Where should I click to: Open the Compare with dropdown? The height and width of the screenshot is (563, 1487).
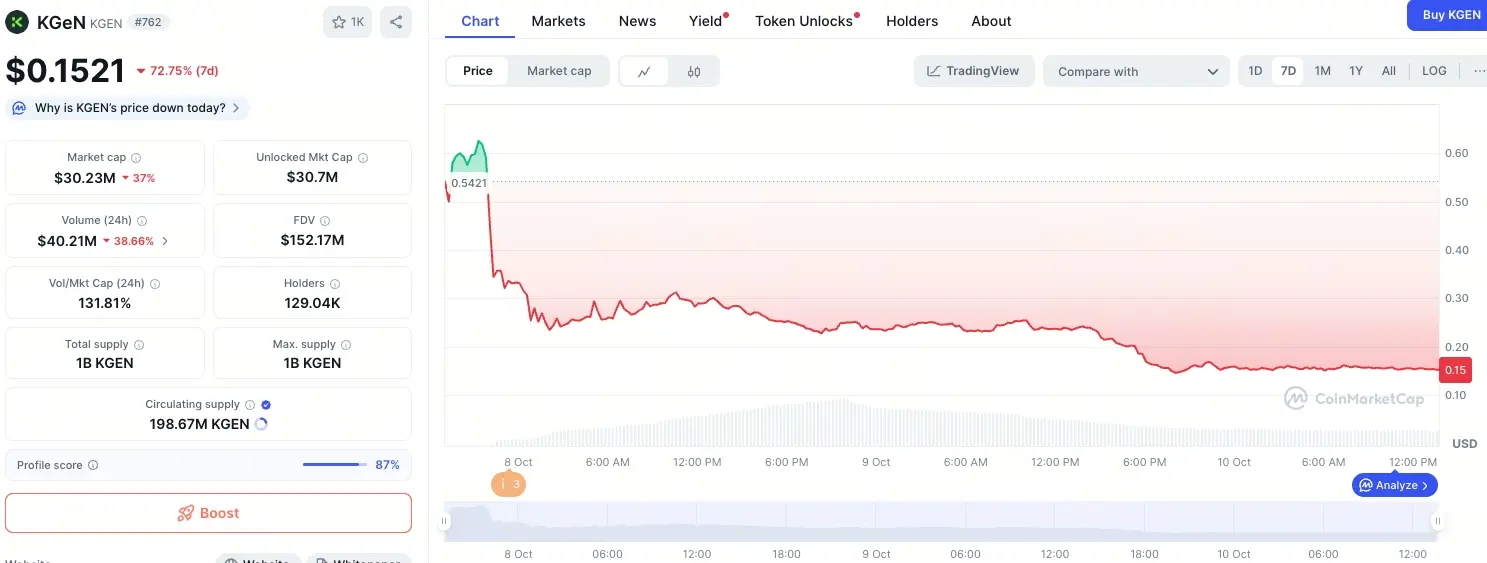(1137, 71)
